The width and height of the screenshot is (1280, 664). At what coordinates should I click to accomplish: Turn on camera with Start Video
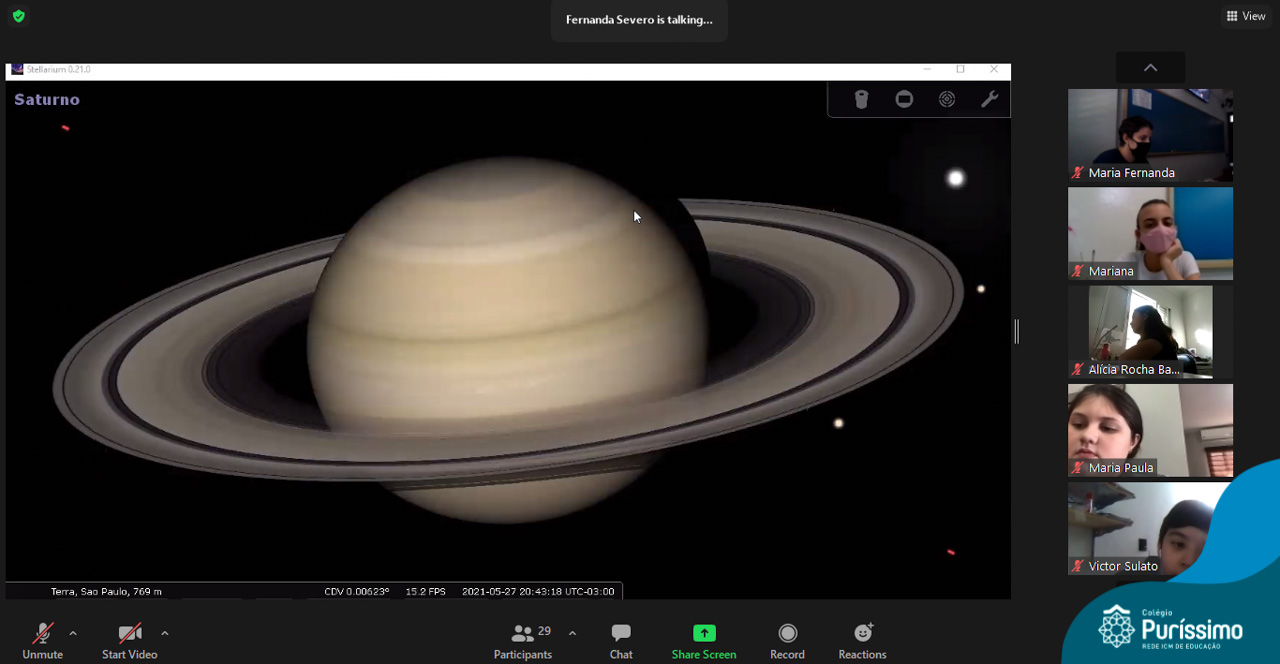129,640
